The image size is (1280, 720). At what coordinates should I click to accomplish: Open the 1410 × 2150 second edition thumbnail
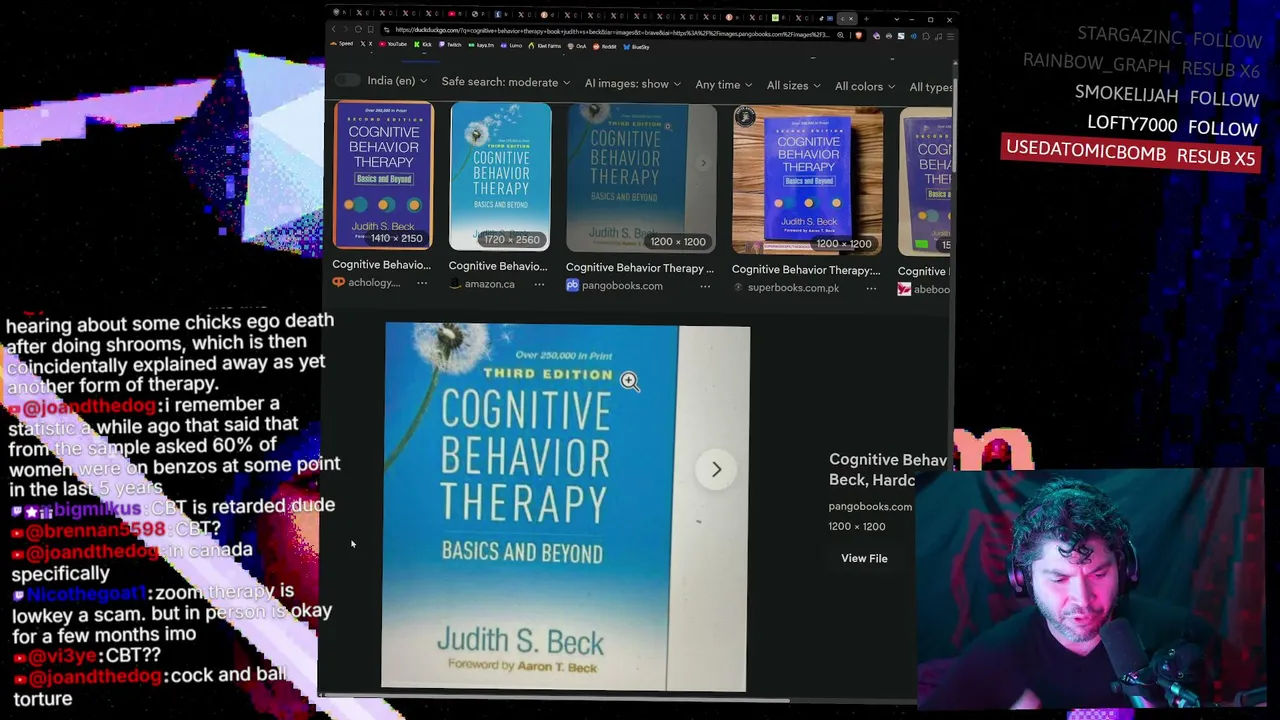coord(383,175)
